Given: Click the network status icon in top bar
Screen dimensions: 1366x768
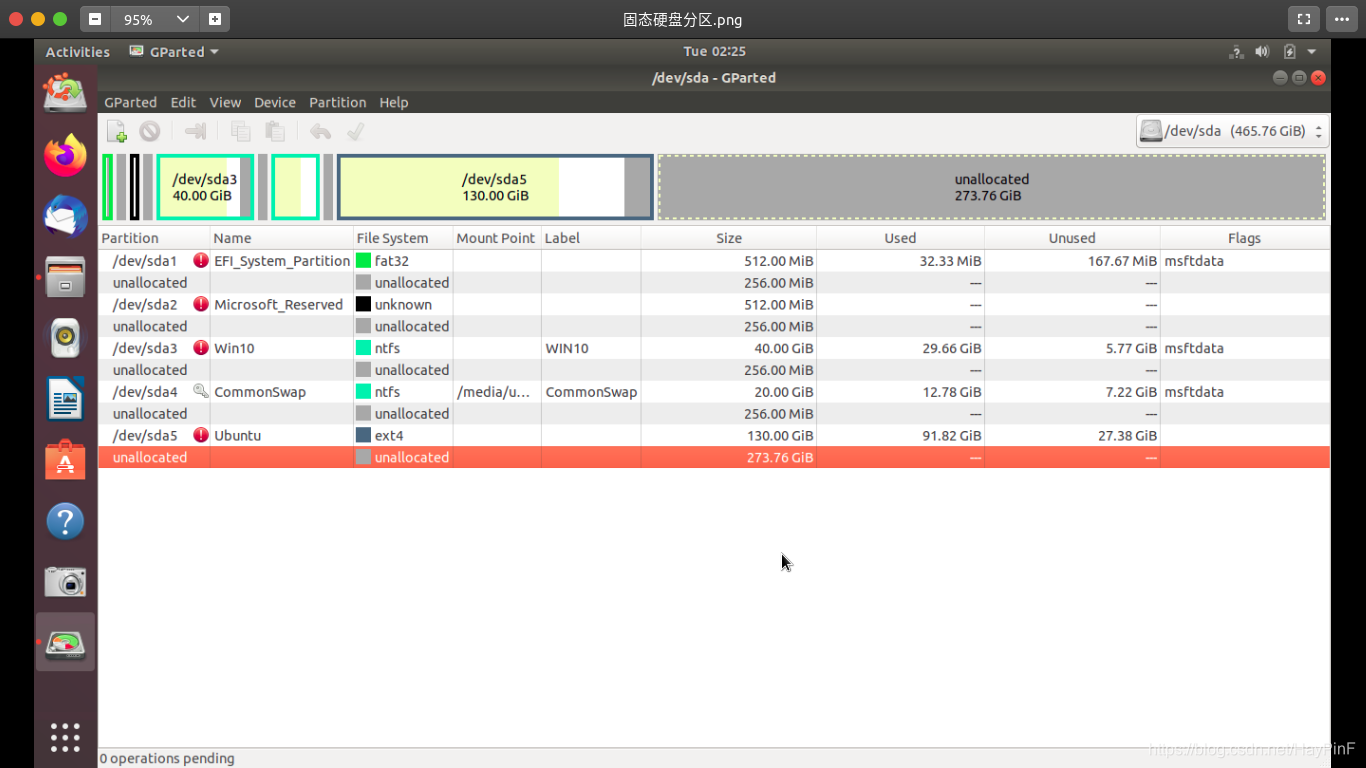Looking at the screenshot, I should pos(1236,52).
